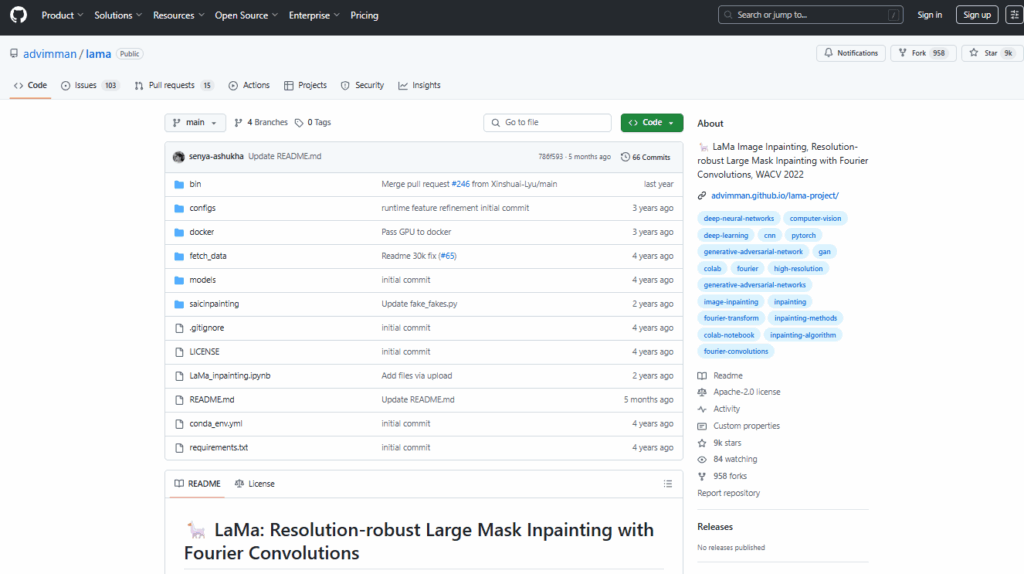Screen dimensions: 1024x574
Task: Click the computer-vision topic tag
Action: [x=815, y=219]
